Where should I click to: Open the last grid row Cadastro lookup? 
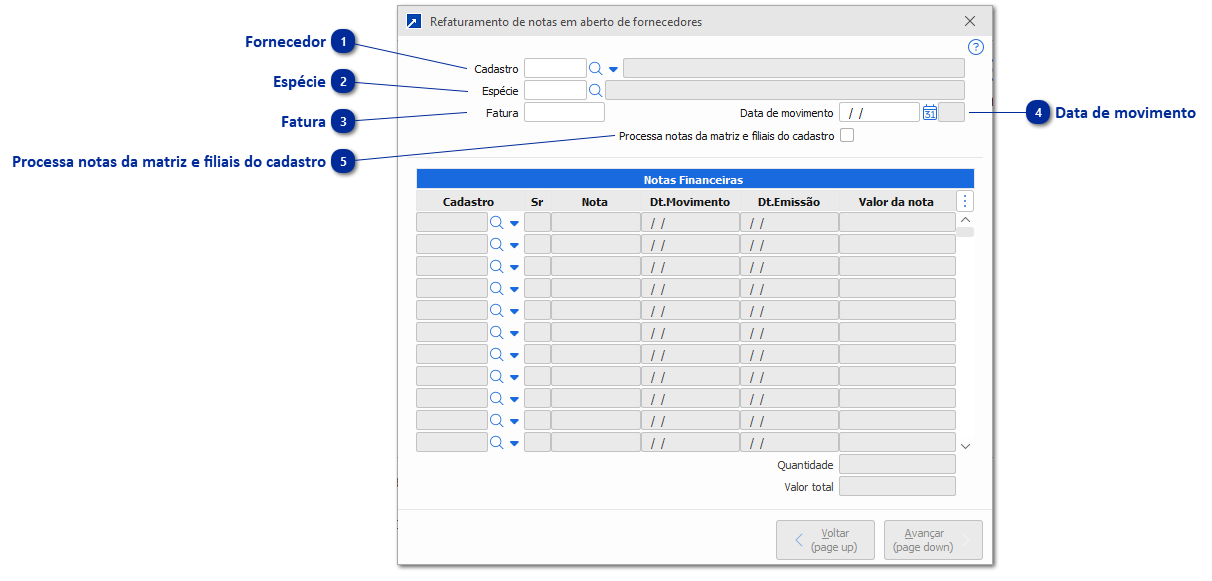[497, 441]
